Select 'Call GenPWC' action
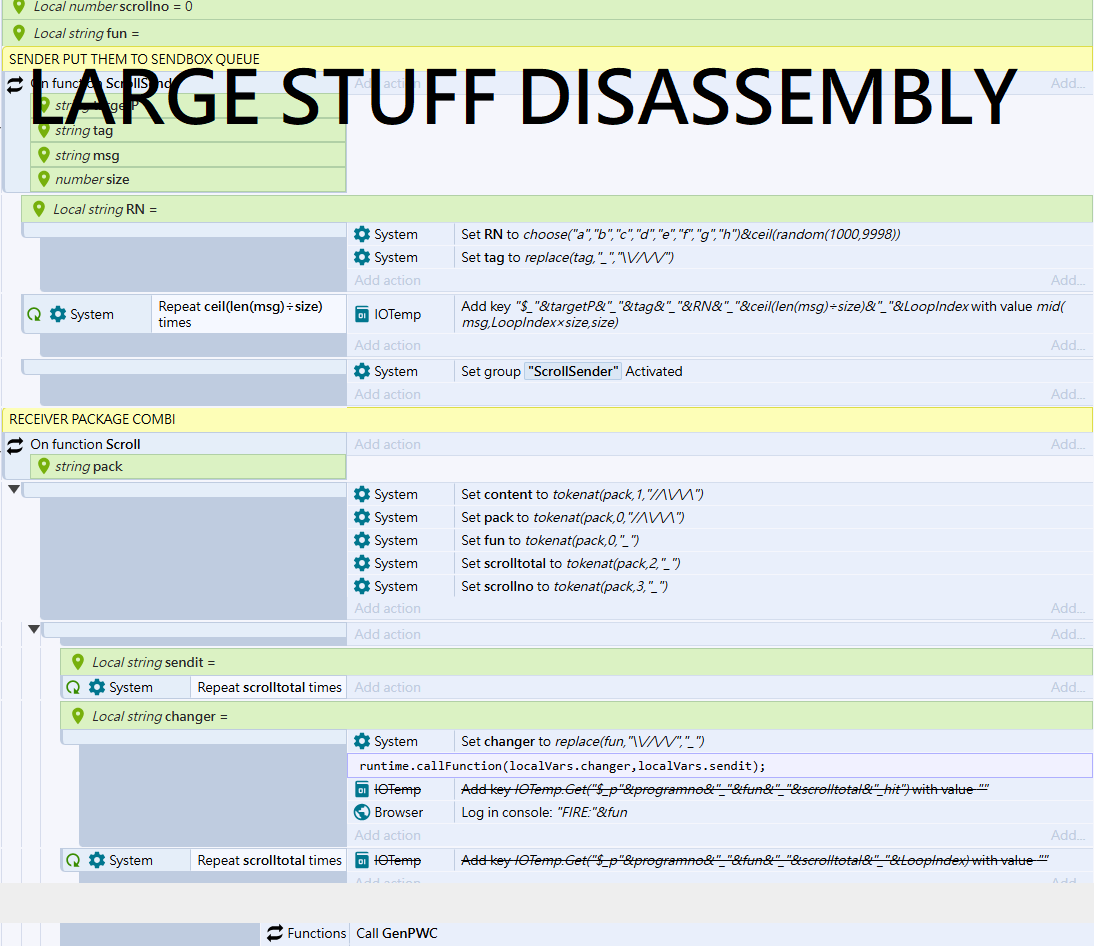Screen dimensions: 1094x946 tap(397, 933)
